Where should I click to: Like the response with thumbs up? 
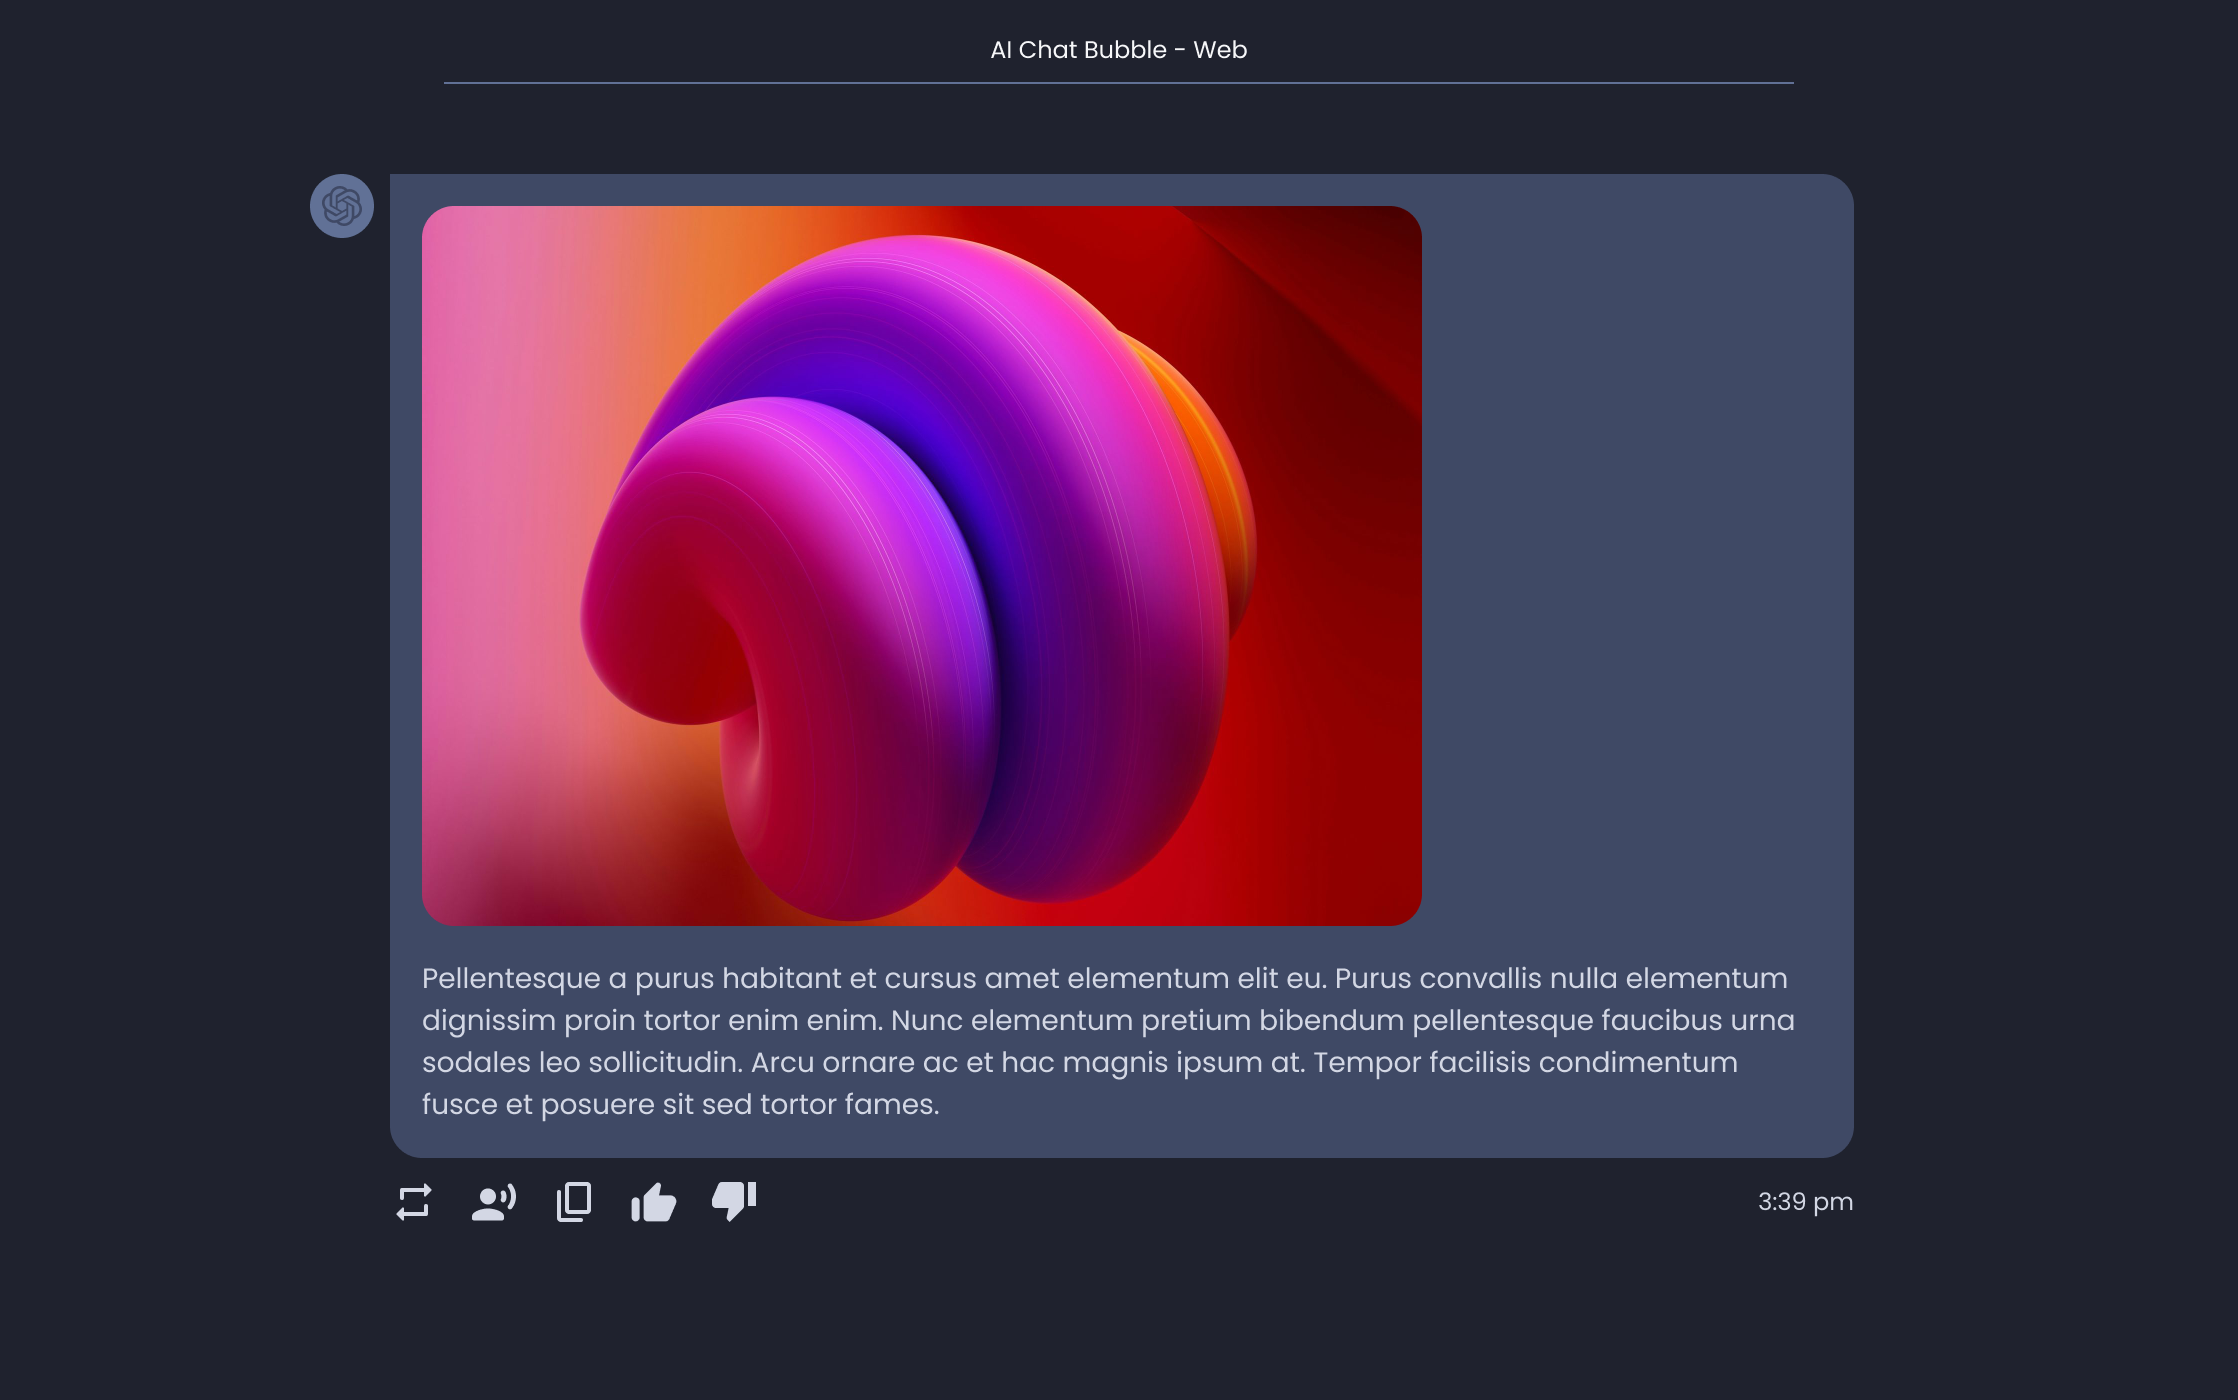coord(654,1202)
